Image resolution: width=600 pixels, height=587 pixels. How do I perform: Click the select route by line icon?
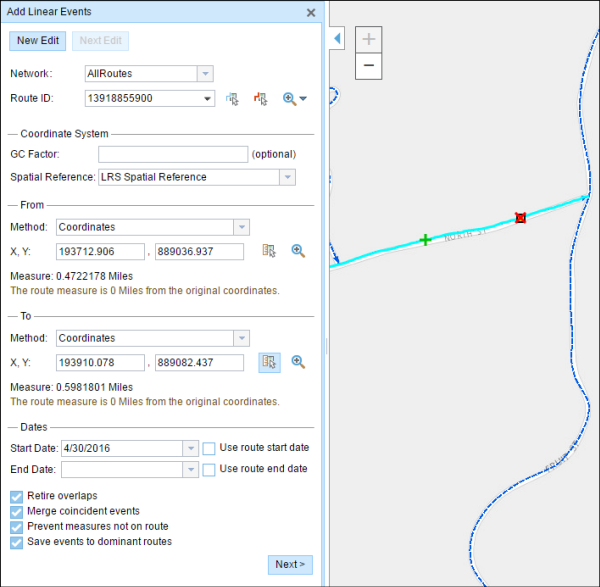262,98
